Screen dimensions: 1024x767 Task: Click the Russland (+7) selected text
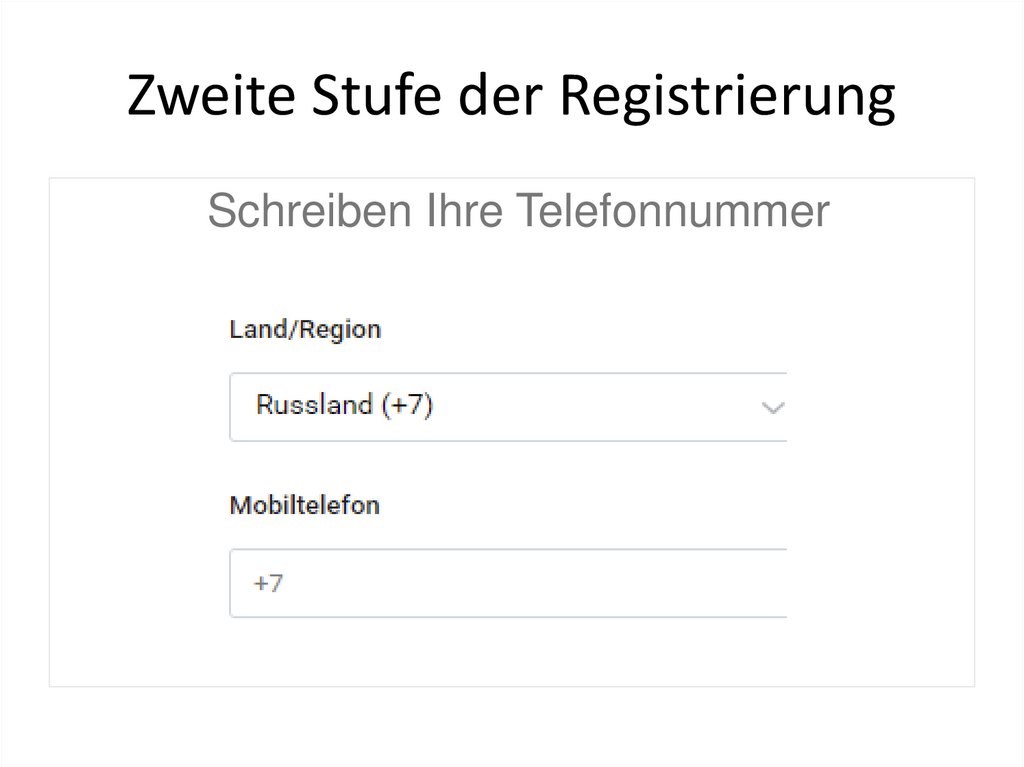pos(344,405)
